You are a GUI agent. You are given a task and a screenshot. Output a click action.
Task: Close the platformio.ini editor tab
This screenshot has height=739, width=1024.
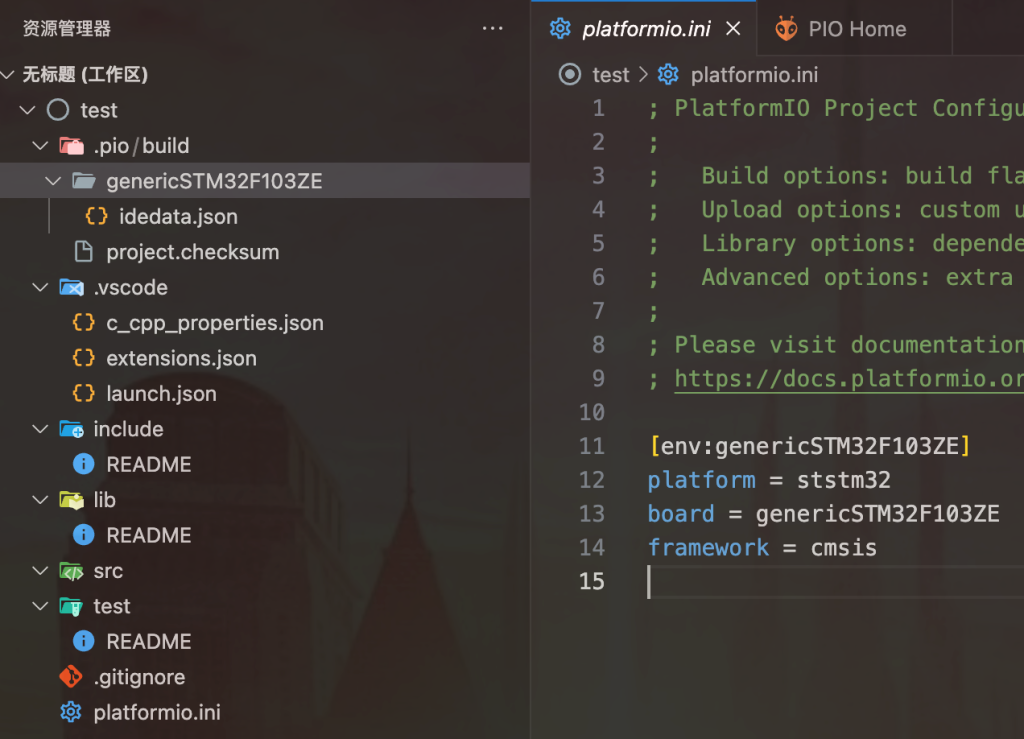click(x=733, y=29)
